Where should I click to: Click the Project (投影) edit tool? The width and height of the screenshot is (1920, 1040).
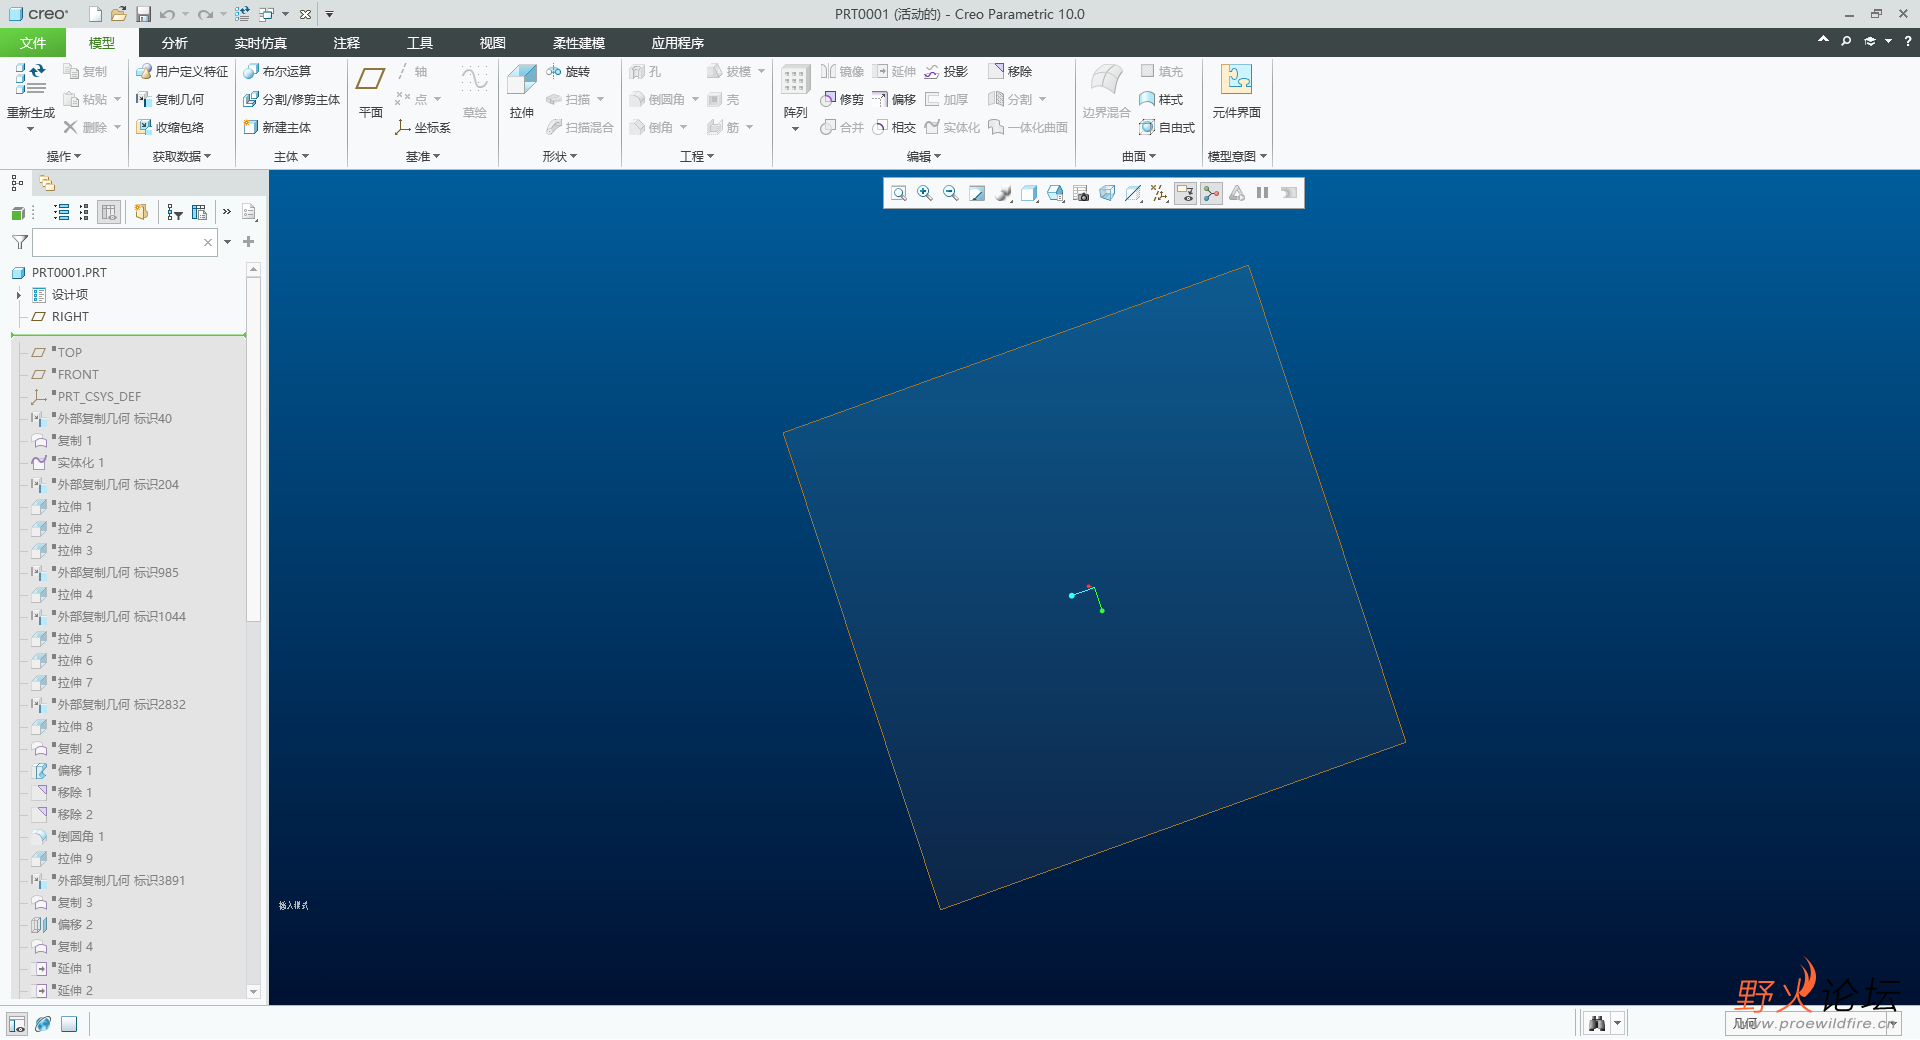pos(946,72)
